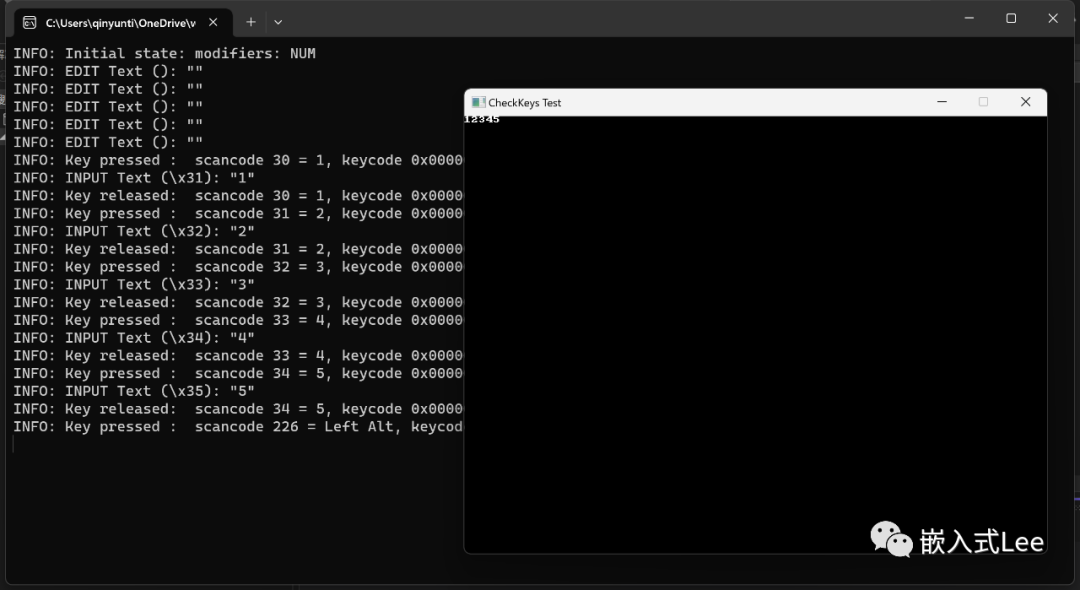
Task: Minimize the terminal window
Action: tap(969, 19)
